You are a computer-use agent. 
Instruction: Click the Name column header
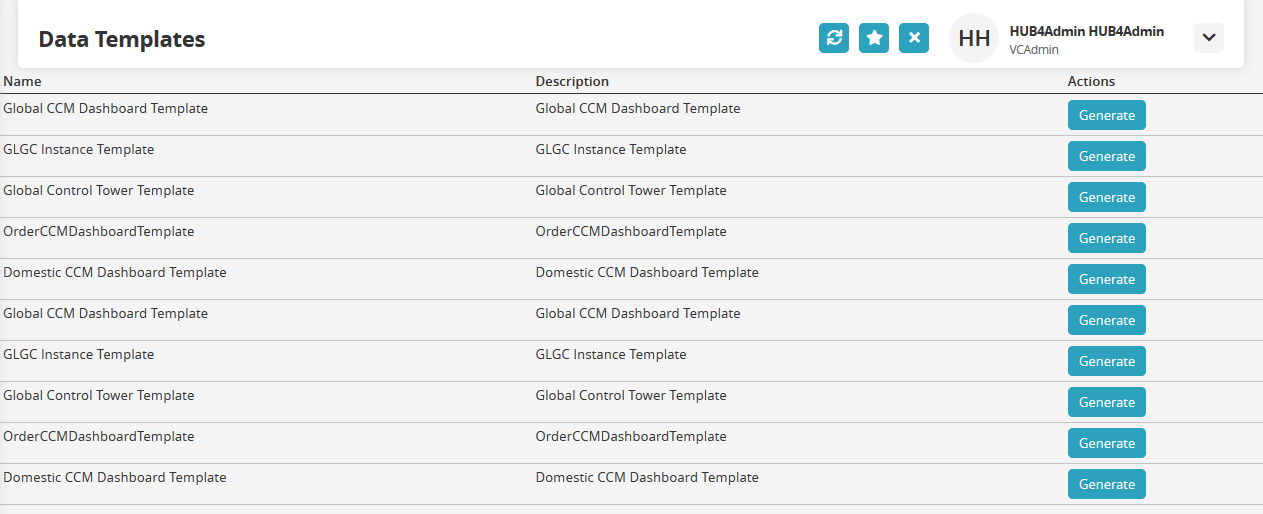click(x=23, y=81)
